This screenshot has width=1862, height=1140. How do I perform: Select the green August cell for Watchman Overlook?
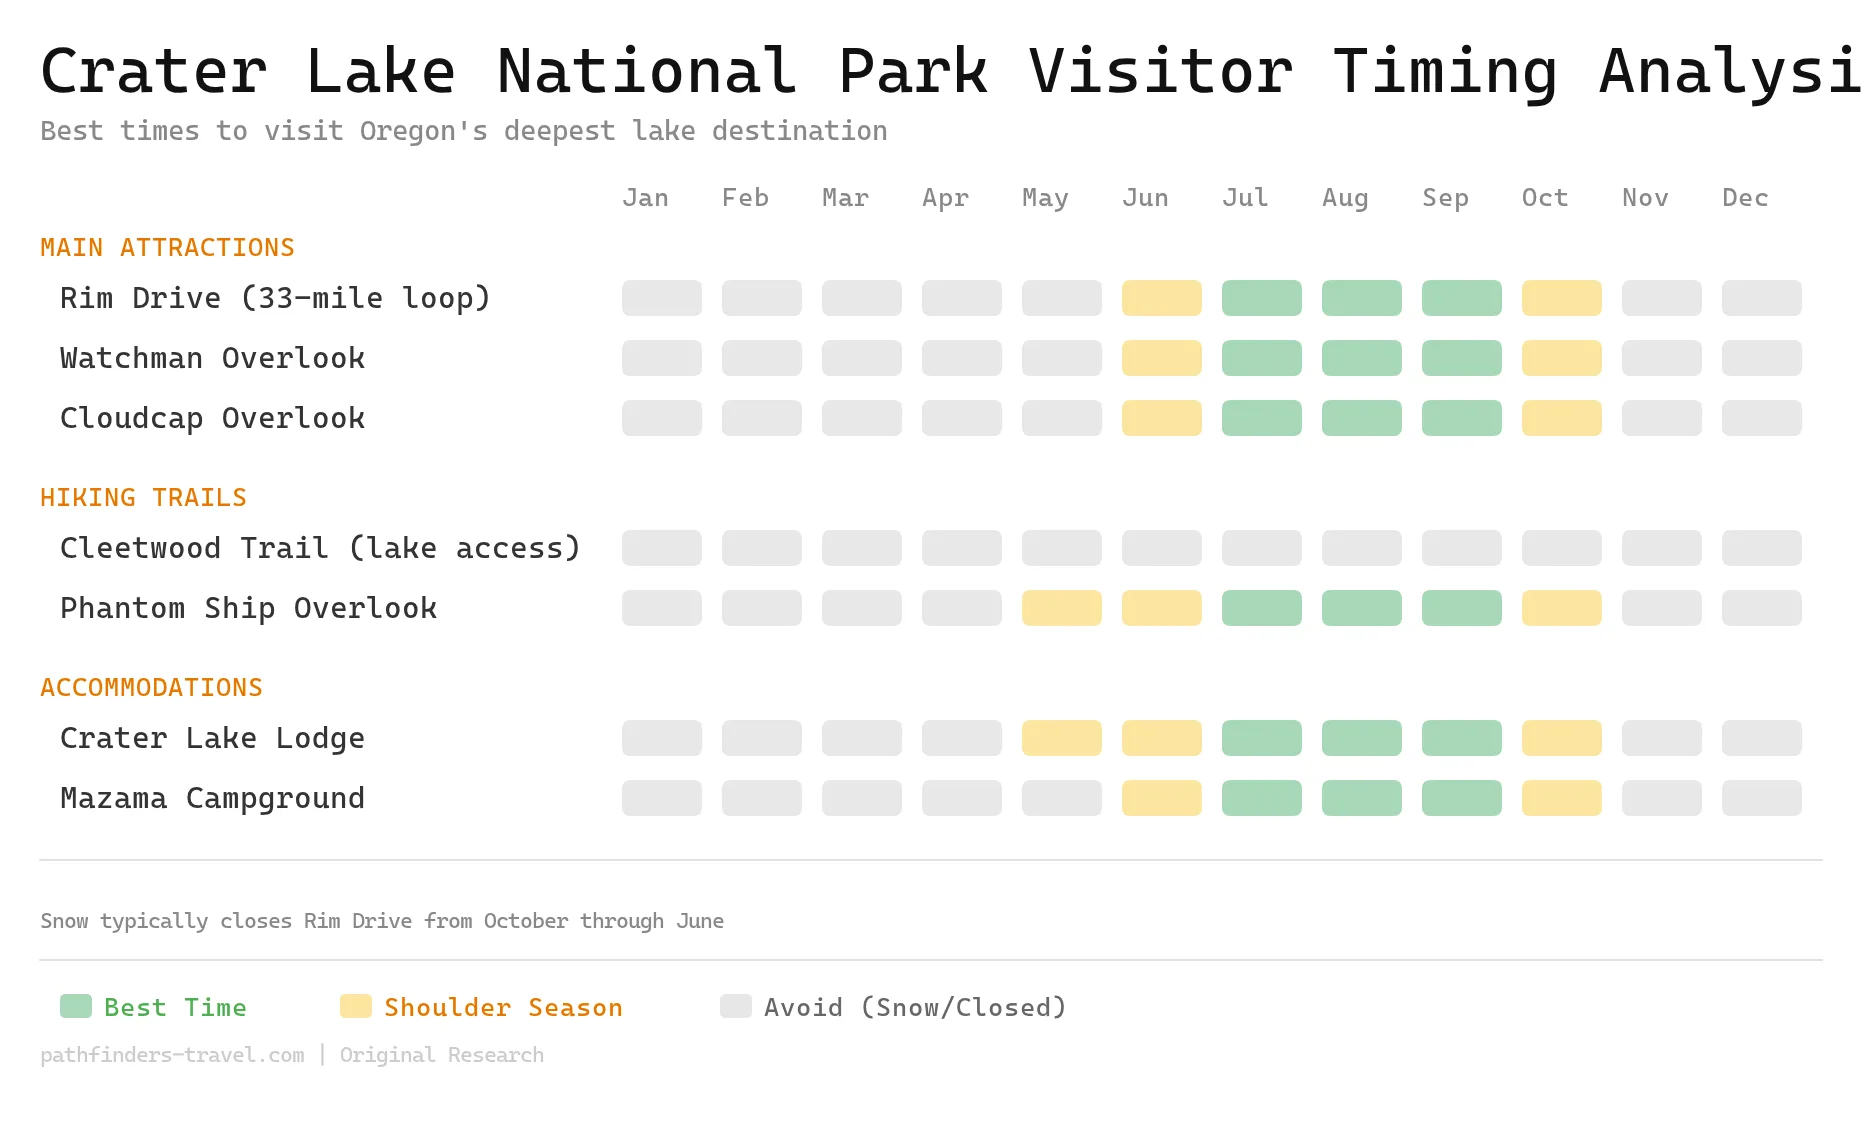(x=1361, y=358)
